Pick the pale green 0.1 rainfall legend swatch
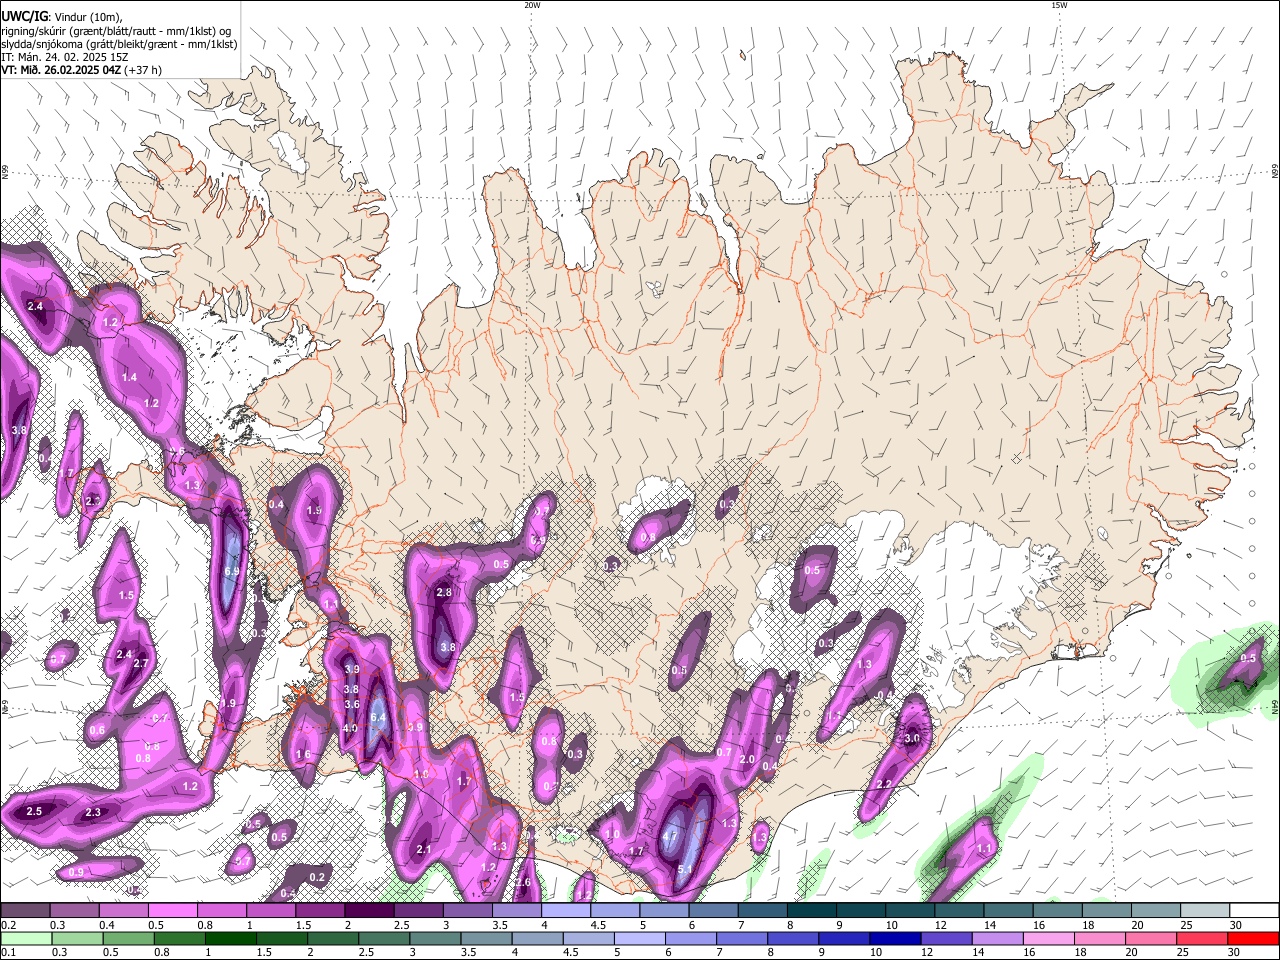The height and width of the screenshot is (960, 1280). click(25, 938)
